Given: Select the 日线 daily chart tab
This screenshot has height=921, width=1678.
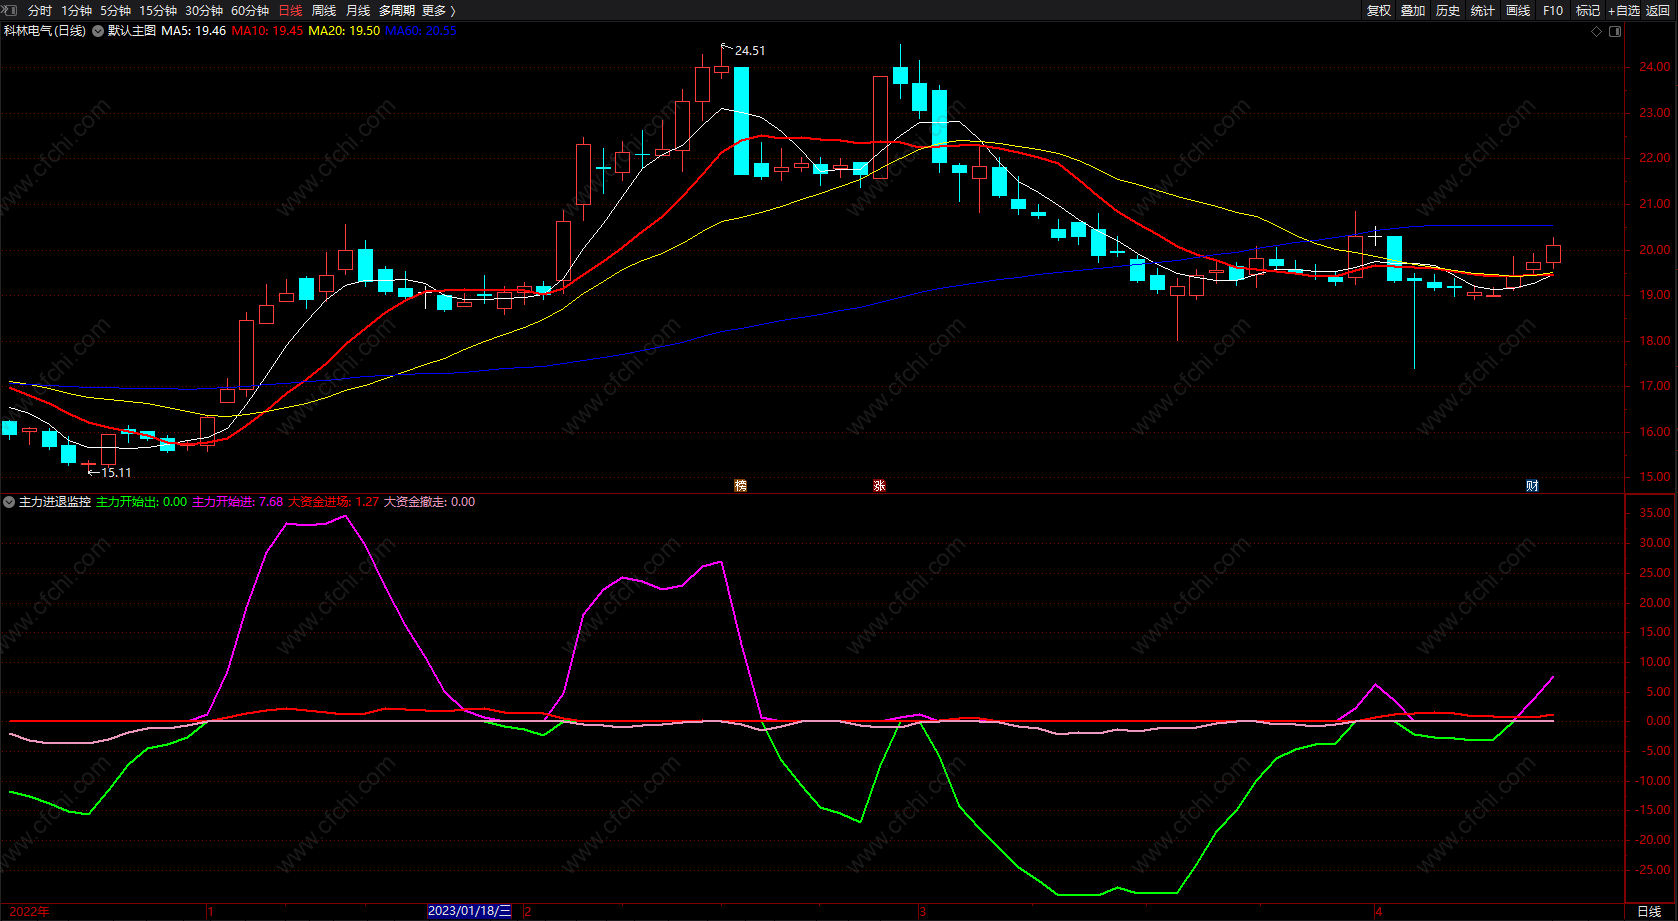Looking at the screenshot, I should pos(290,11).
